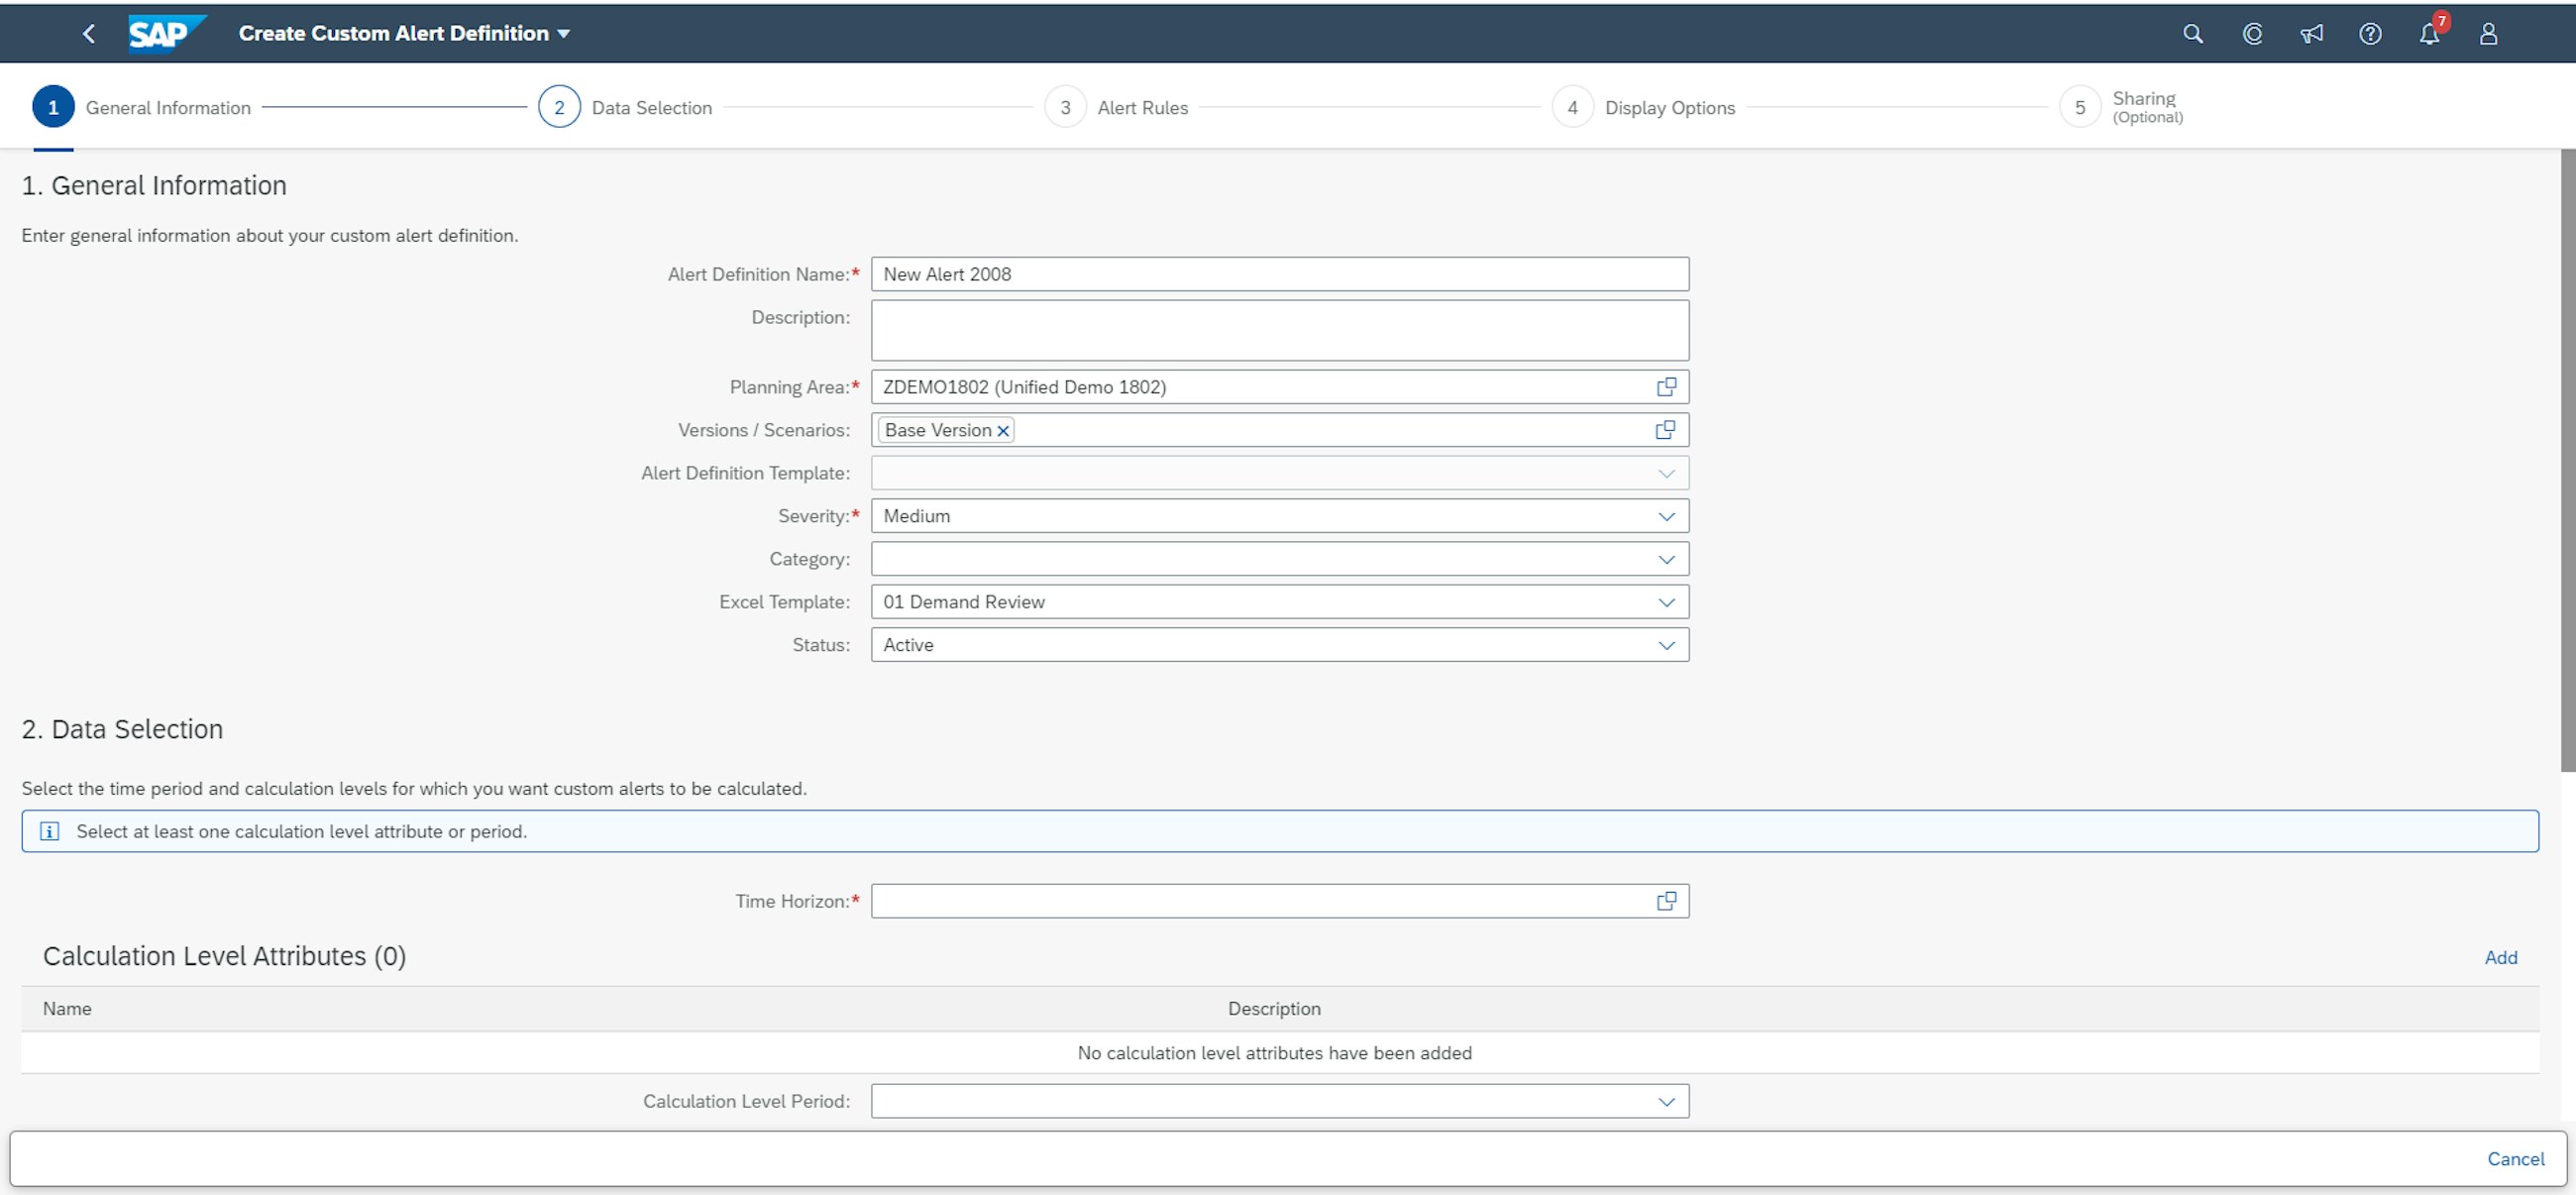Open the user profile icon
This screenshot has height=1195, width=2576.
coord(2488,34)
